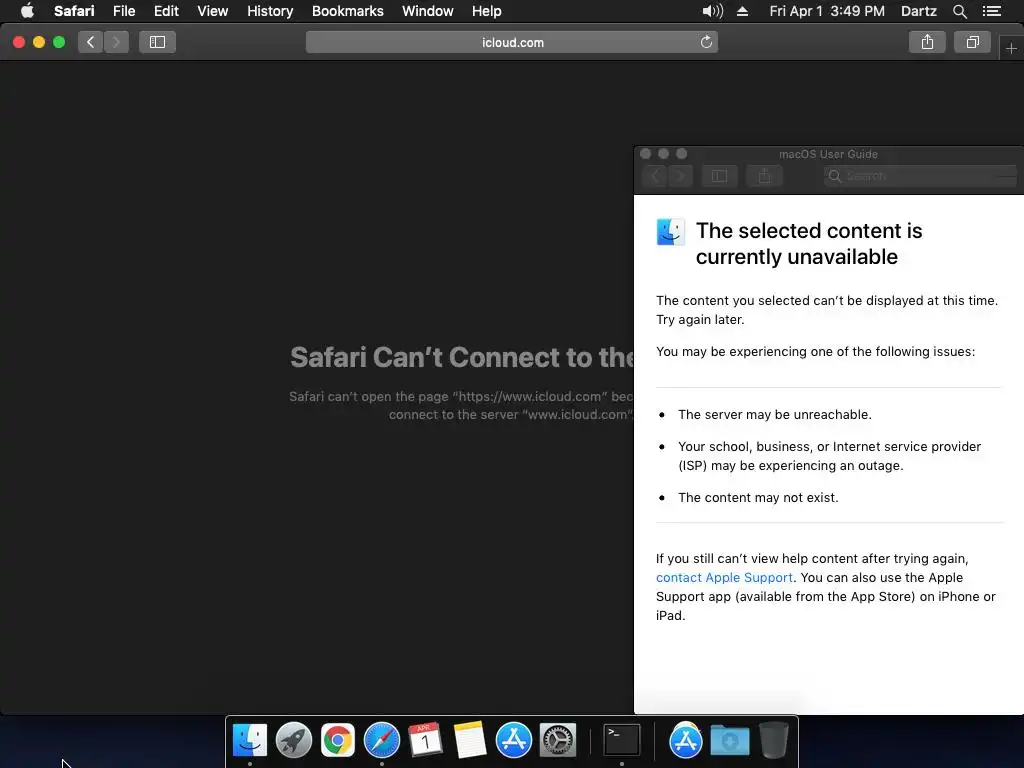Make the Safari window full screen

[x=59, y=42]
